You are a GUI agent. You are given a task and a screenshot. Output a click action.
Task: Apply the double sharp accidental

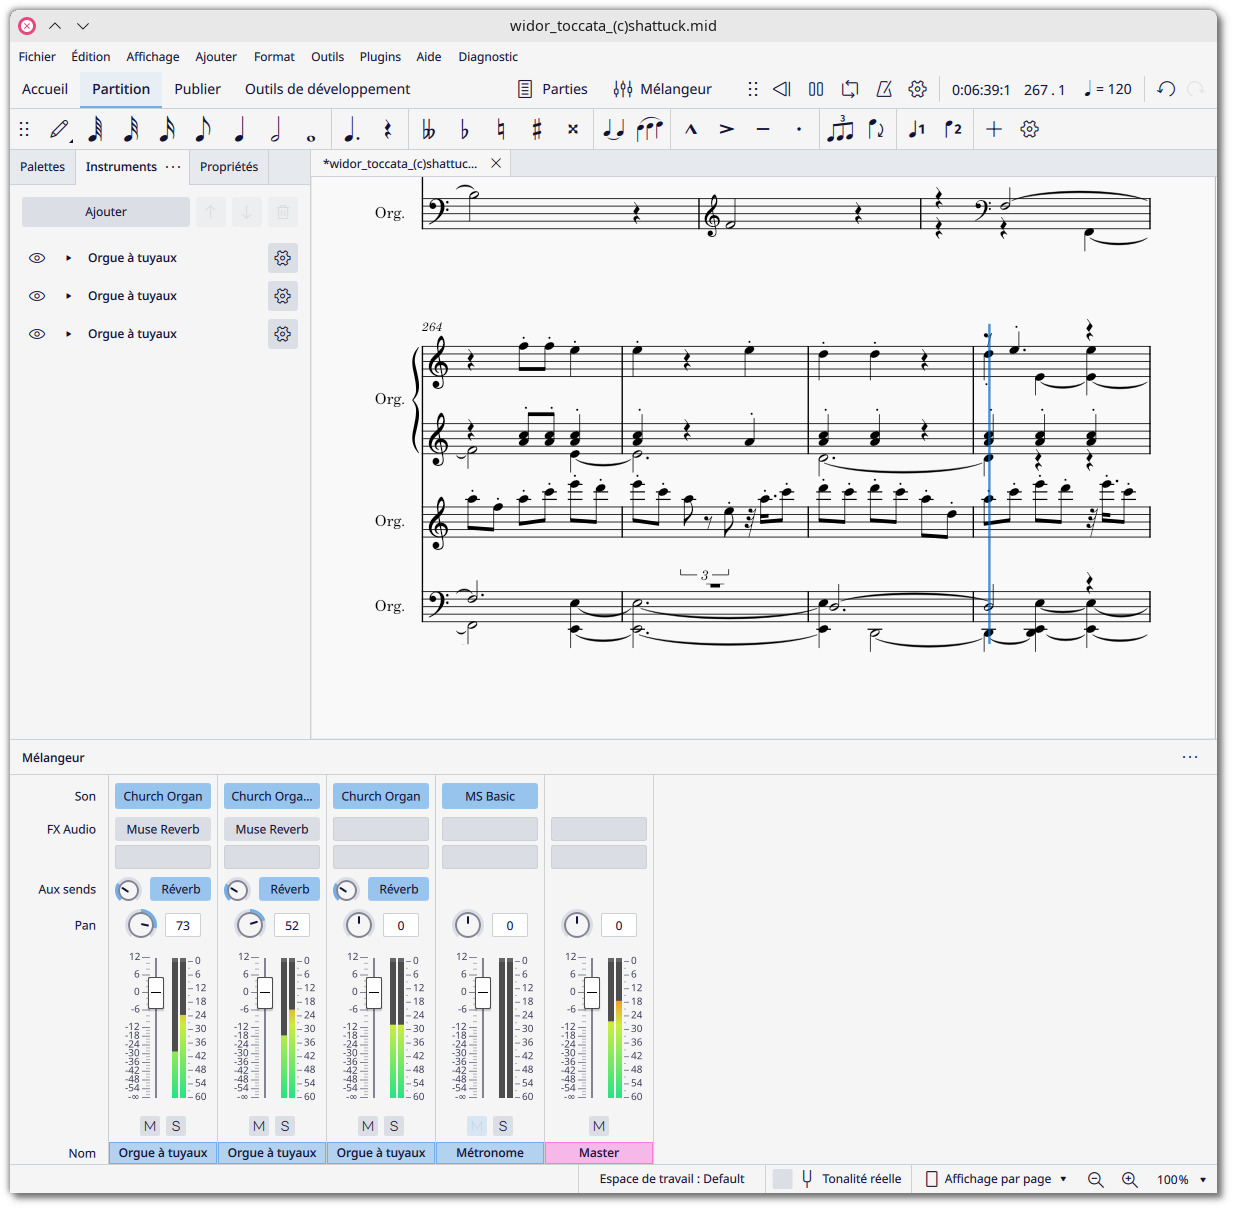(x=573, y=129)
